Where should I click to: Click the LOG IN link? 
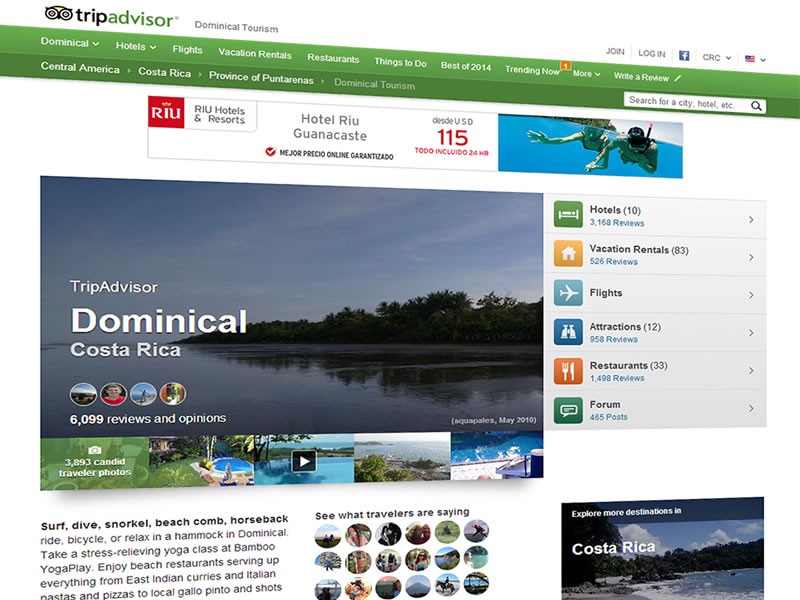(x=652, y=54)
